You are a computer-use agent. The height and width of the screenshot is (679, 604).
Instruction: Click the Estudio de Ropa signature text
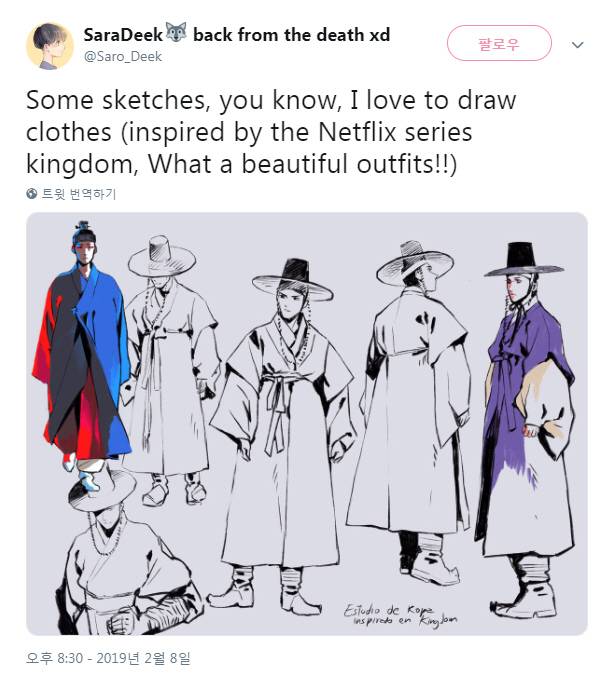(401, 616)
